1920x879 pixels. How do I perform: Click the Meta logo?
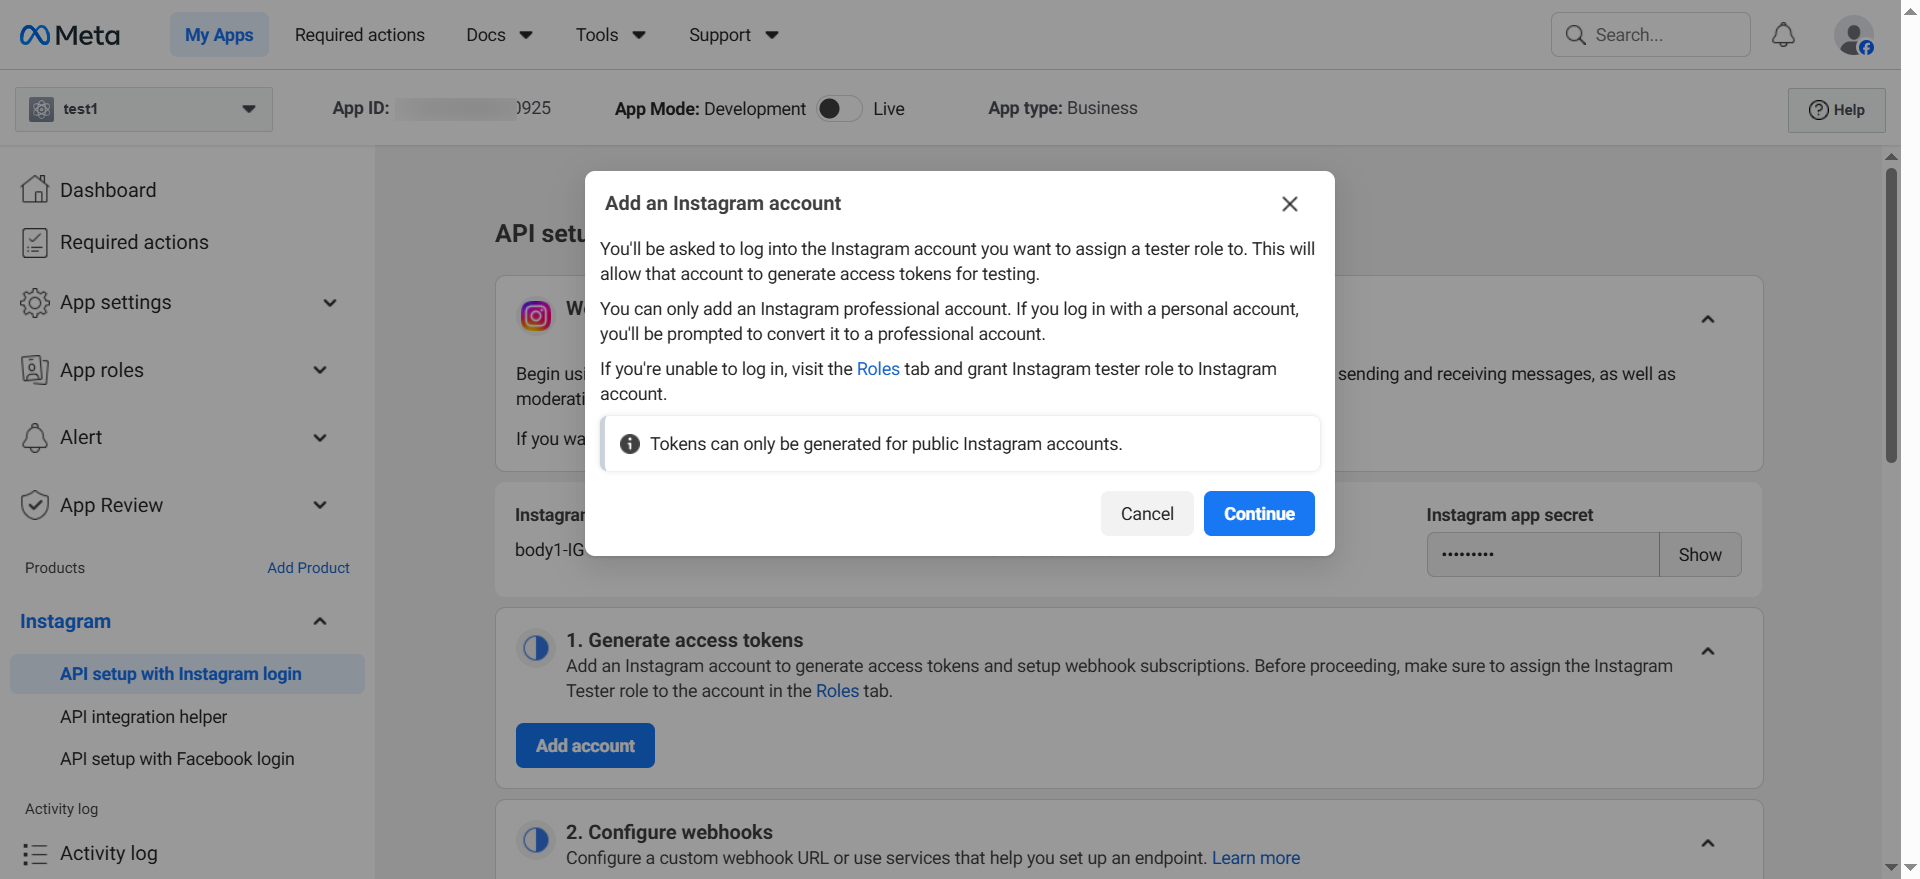click(70, 35)
